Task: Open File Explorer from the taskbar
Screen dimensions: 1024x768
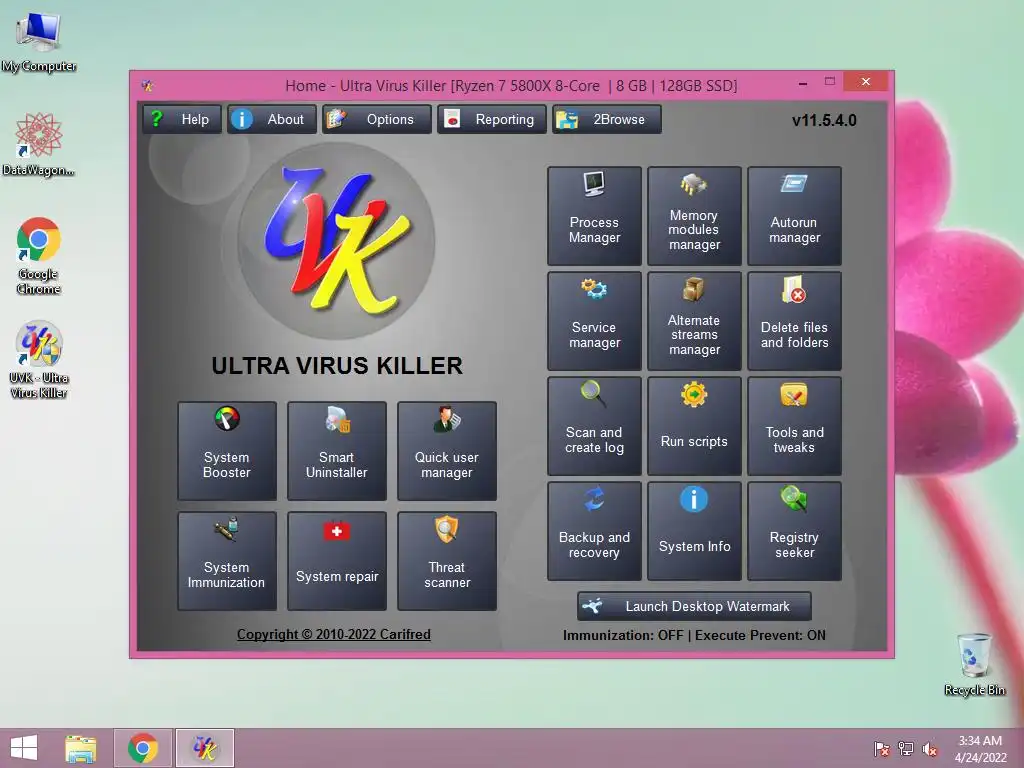Action: coord(80,748)
